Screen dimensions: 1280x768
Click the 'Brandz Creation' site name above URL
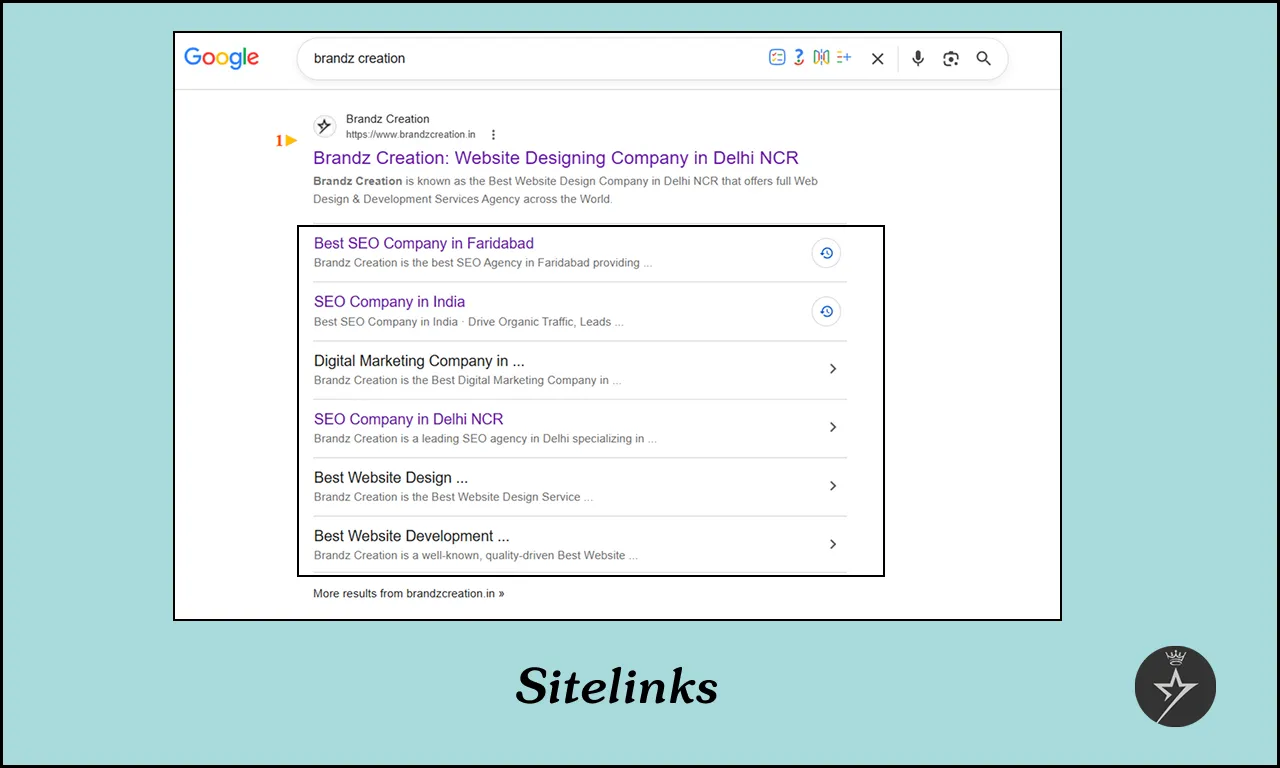[x=388, y=119]
